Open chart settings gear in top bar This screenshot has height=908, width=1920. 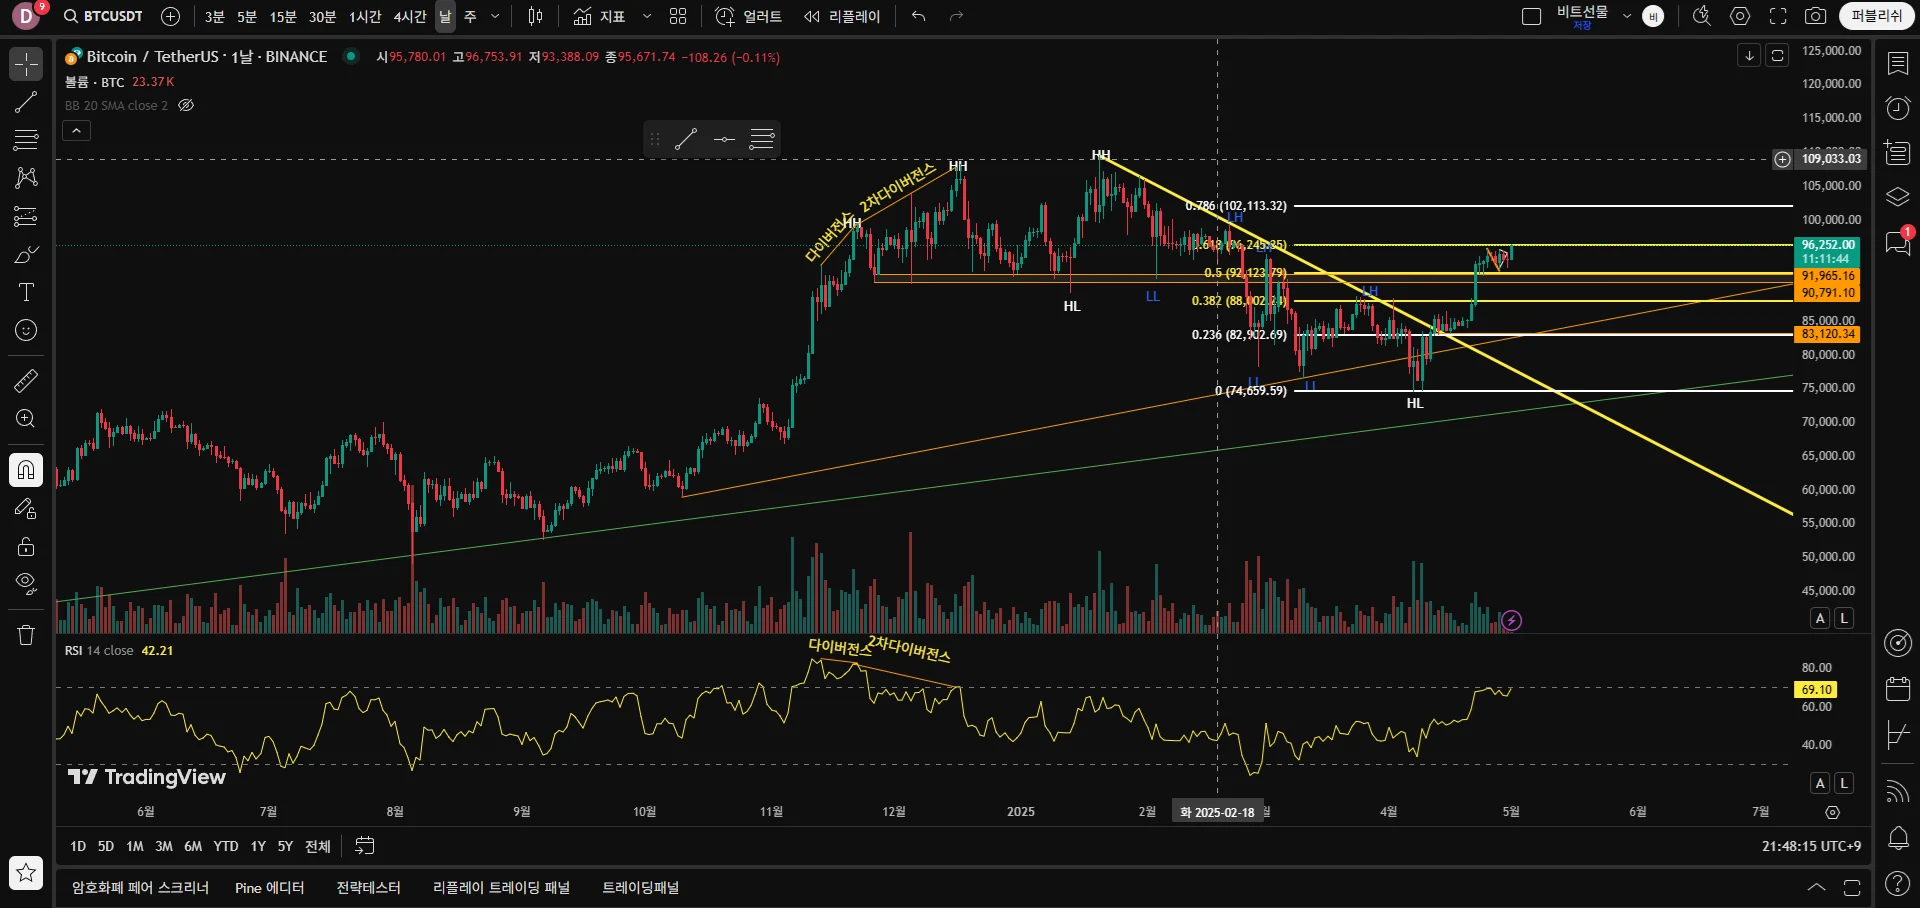(1740, 16)
